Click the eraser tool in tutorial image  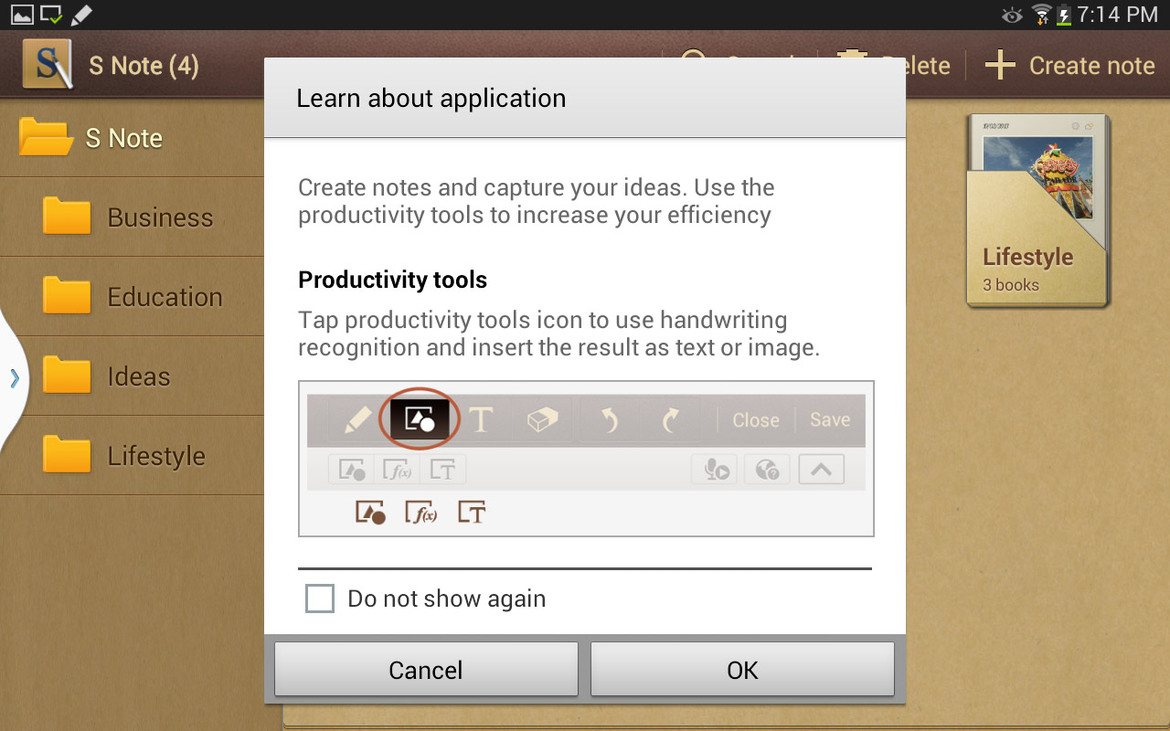(x=542, y=419)
